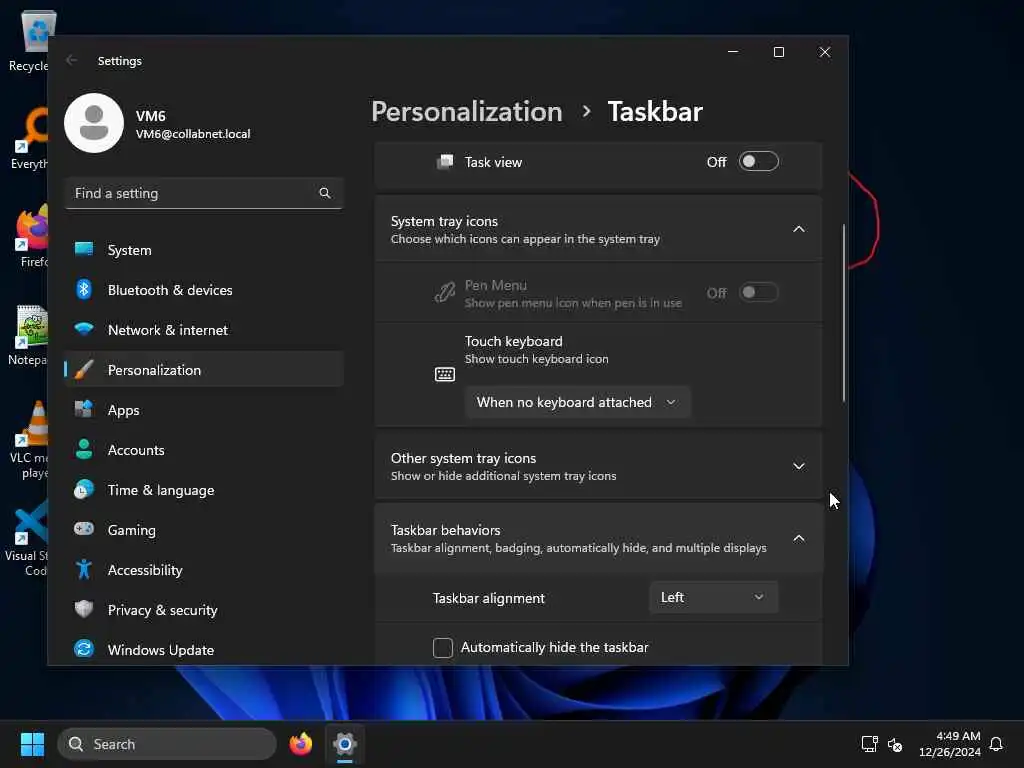Click the Personalization breadcrumb link
This screenshot has height=768, width=1024.
coord(467,112)
